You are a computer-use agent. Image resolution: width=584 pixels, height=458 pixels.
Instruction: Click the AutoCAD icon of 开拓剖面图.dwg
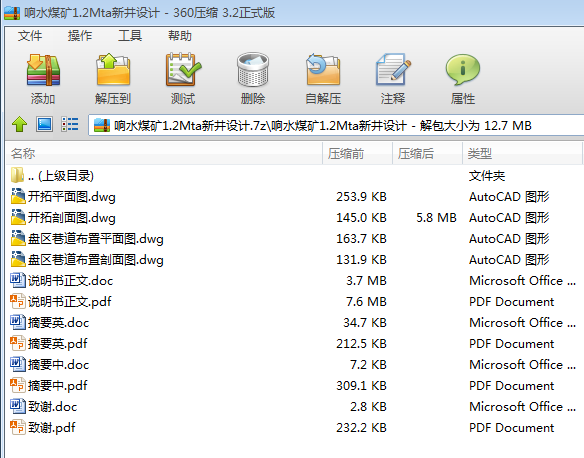click(x=18, y=217)
